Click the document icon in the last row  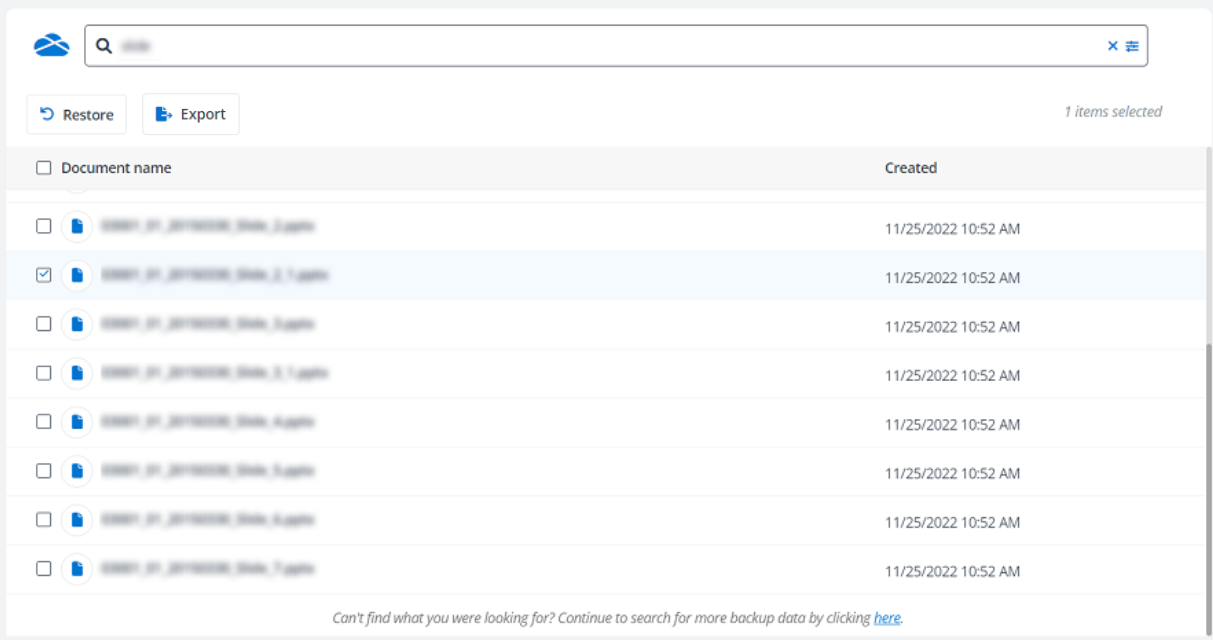click(x=75, y=570)
